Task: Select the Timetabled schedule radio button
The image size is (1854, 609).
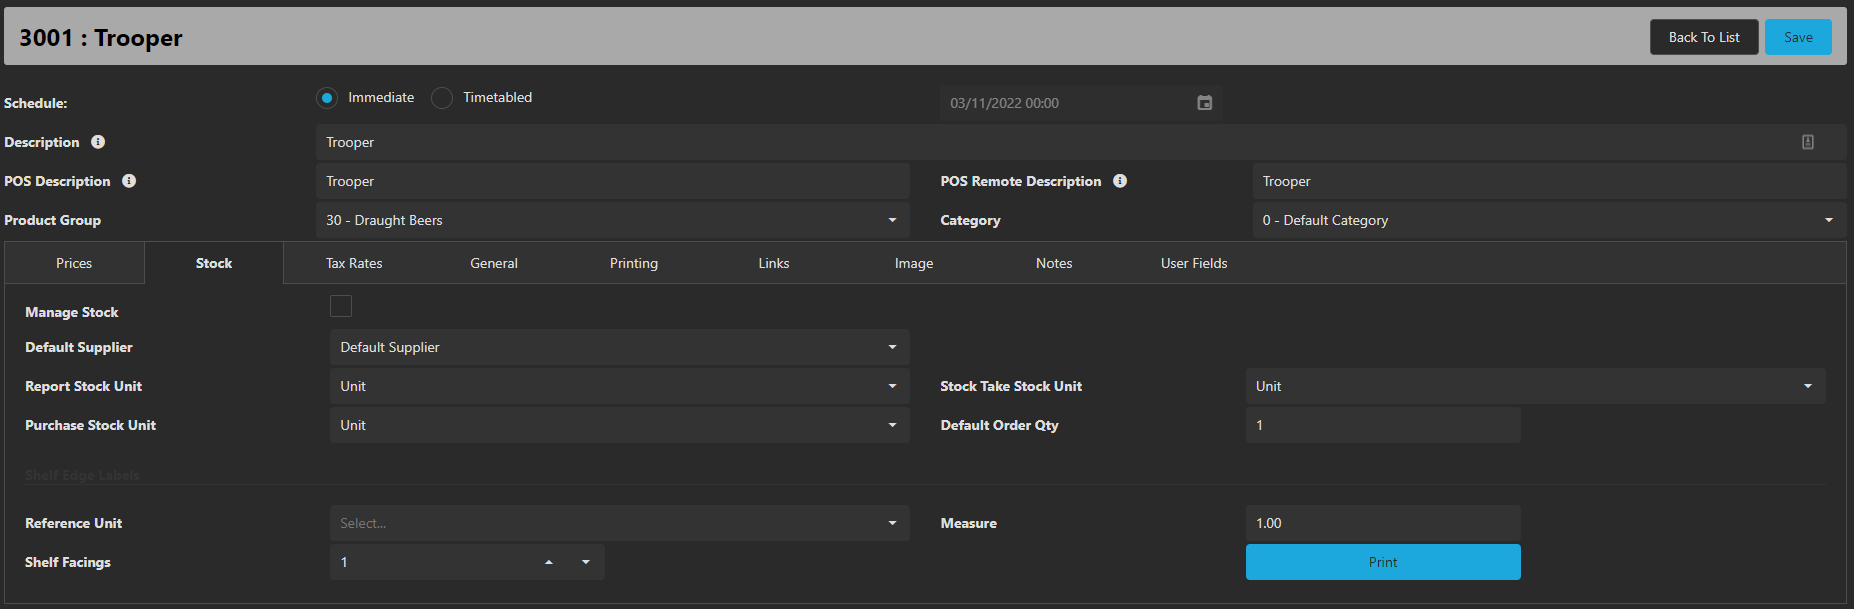Action: [442, 98]
